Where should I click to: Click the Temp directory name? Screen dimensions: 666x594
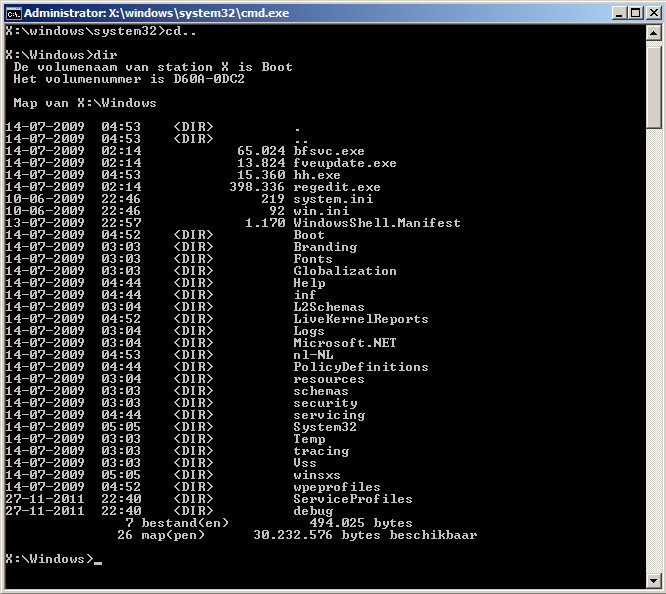(309, 439)
